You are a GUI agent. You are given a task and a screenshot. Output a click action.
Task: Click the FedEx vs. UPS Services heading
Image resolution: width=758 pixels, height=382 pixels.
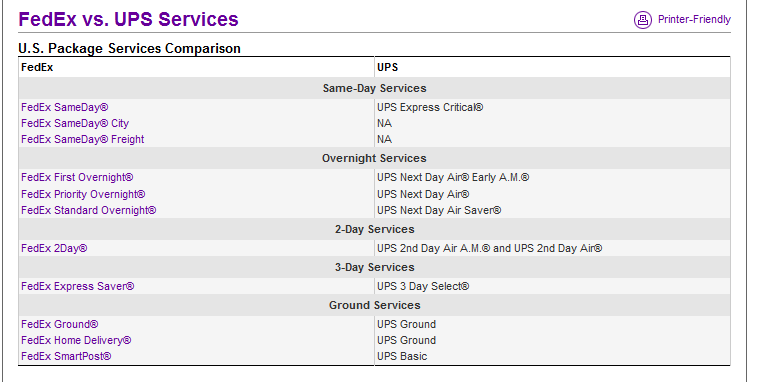[x=129, y=19]
